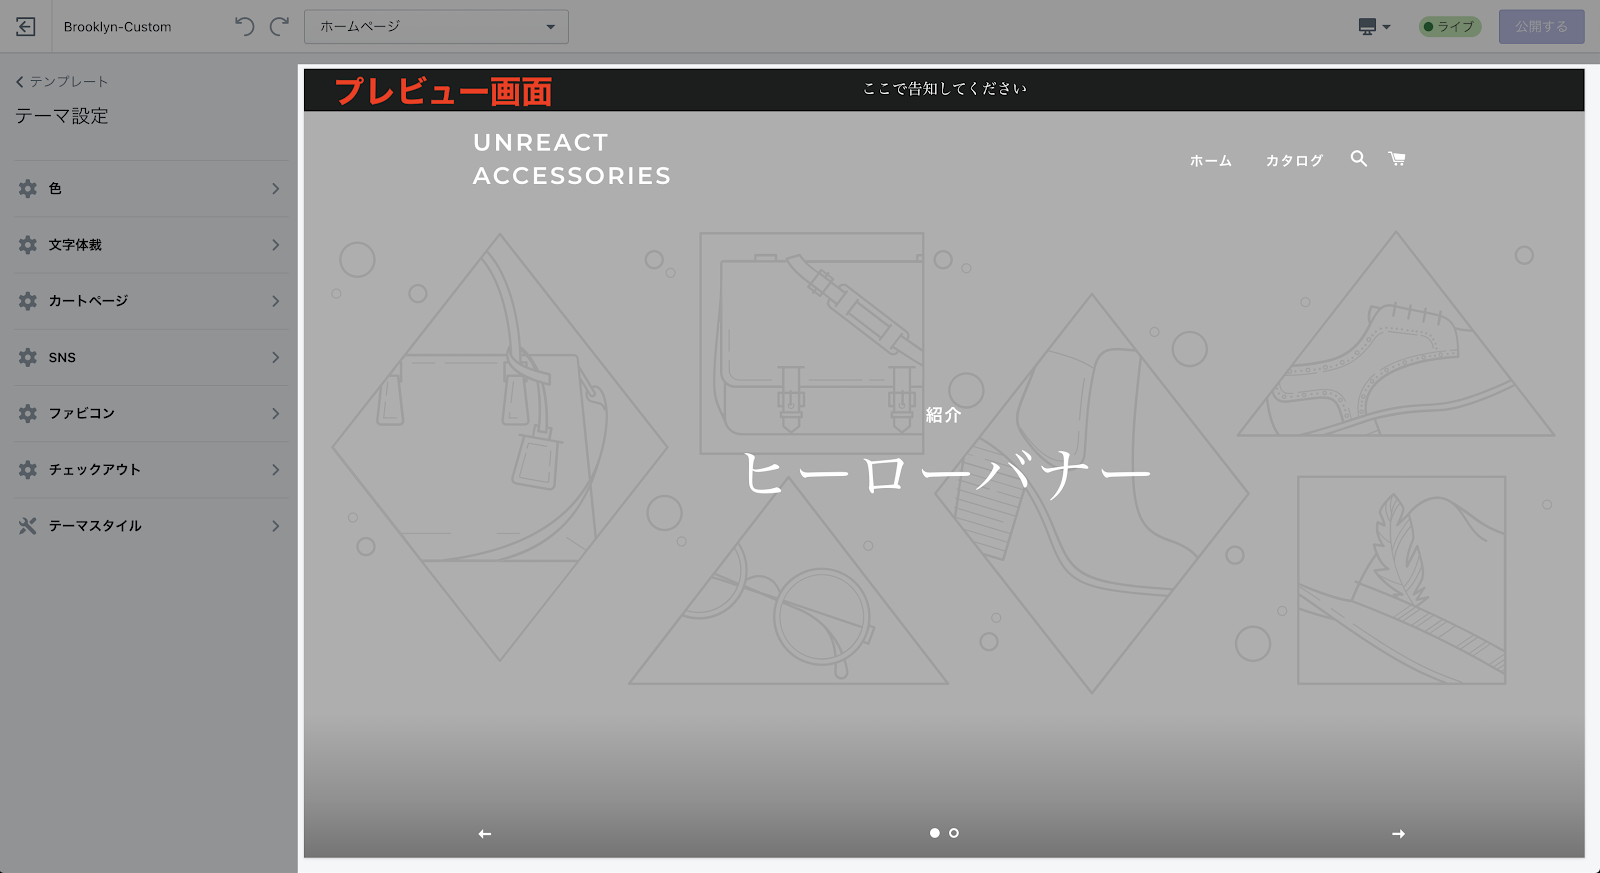Click the exit editor icon at top left
1600x873 pixels.
coord(26,27)
